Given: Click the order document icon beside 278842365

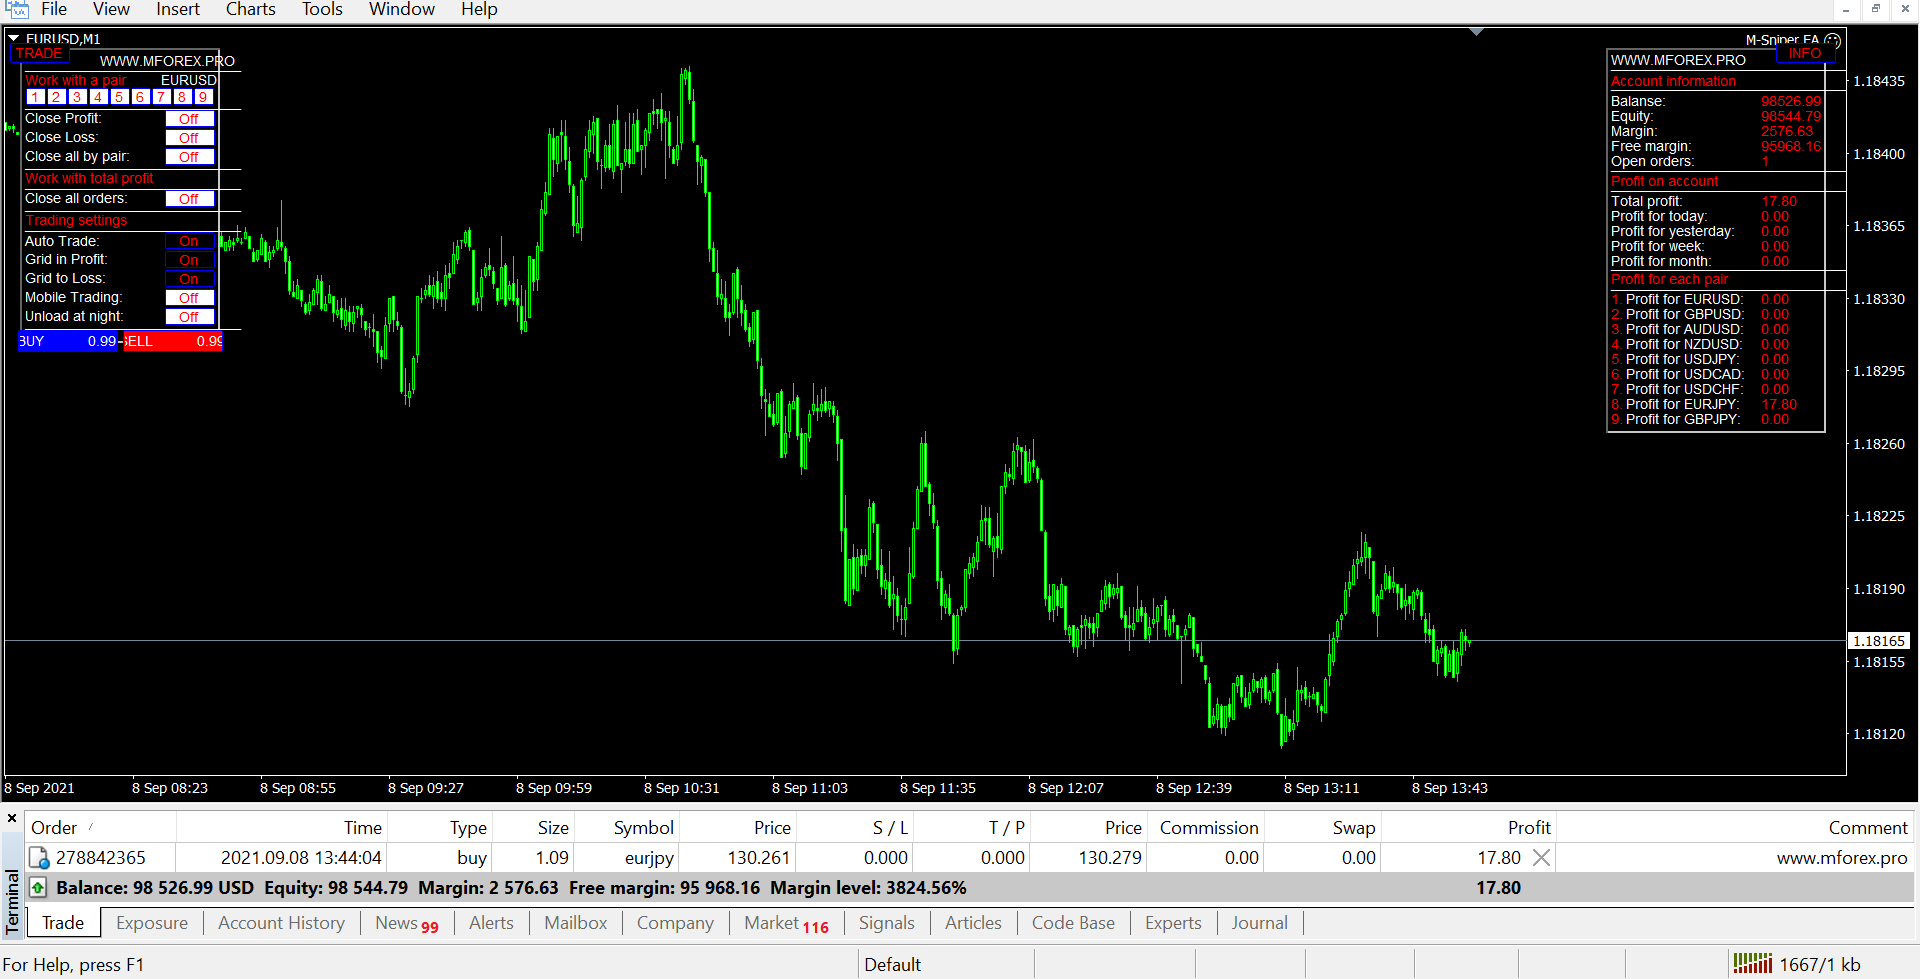Looking at the screenshot, I should [39, 858].
